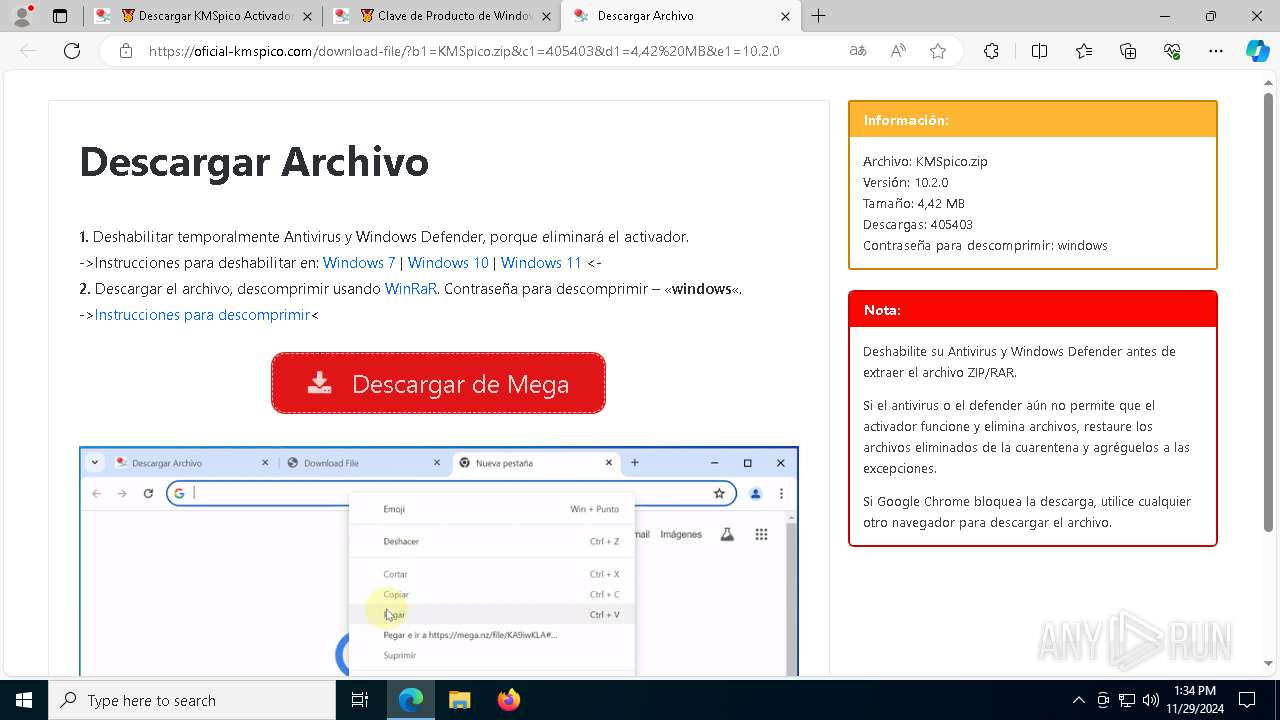The width and height of the screenshot is (1280, 720).
Task: Open the tab actions menu icon
Action: (x=60, y=16)
